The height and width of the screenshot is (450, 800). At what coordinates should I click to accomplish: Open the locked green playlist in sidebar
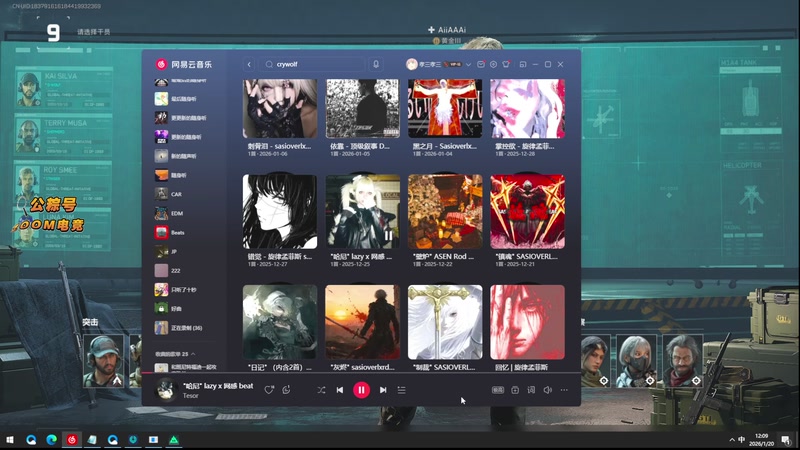(x=184, y=309)
